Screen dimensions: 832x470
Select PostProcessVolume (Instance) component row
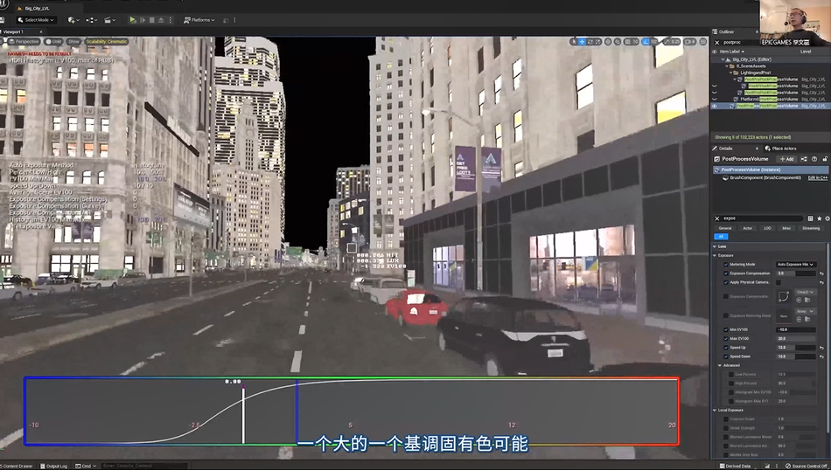pyautogui.click(x=770, y=170)
